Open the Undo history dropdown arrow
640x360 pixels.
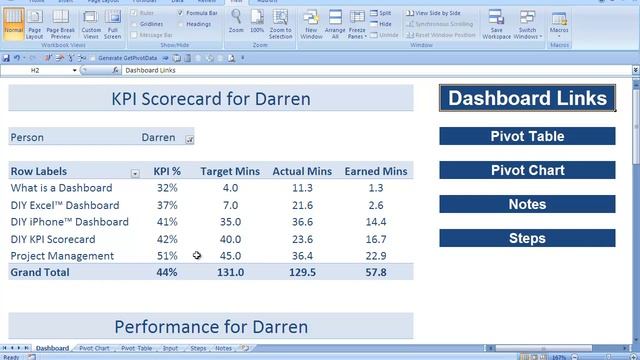click(x=24, y=58)
